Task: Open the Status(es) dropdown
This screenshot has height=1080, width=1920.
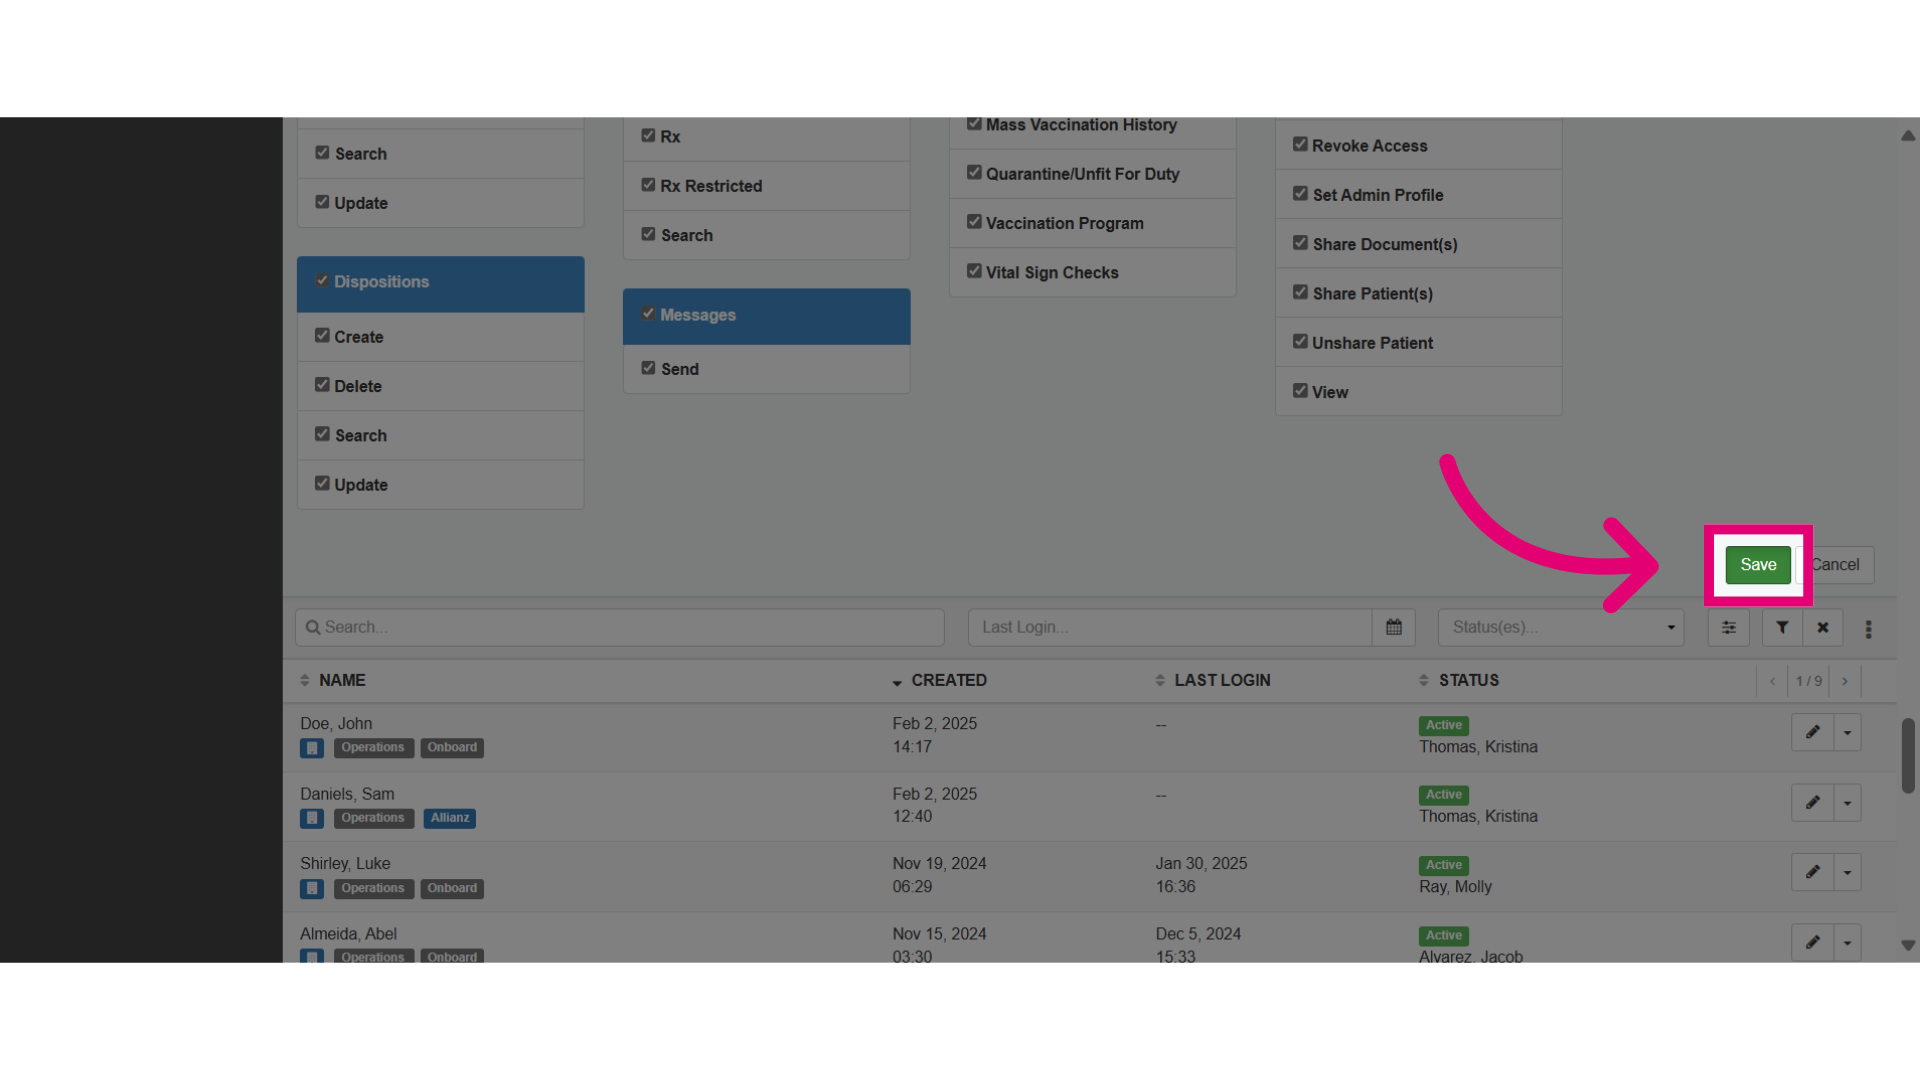Action: 1561,627
